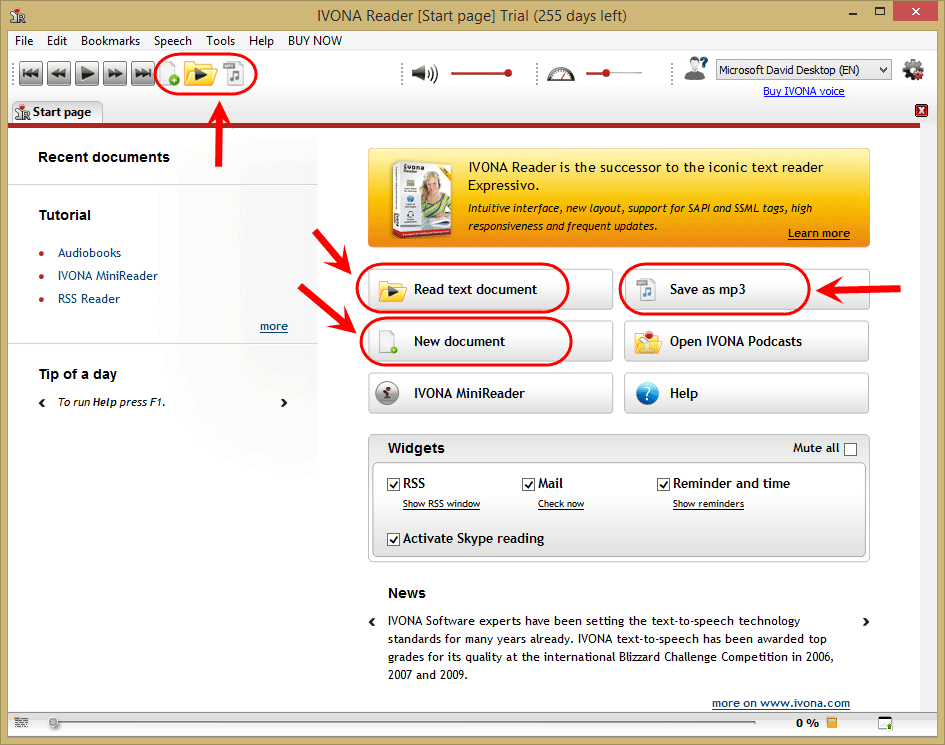Open the voice selection dropdown
945x745 pixels.
click(x=803, y=70)
